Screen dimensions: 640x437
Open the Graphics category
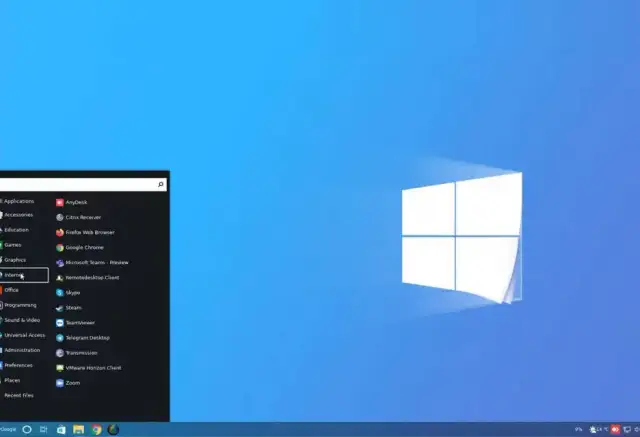(13, 260)
